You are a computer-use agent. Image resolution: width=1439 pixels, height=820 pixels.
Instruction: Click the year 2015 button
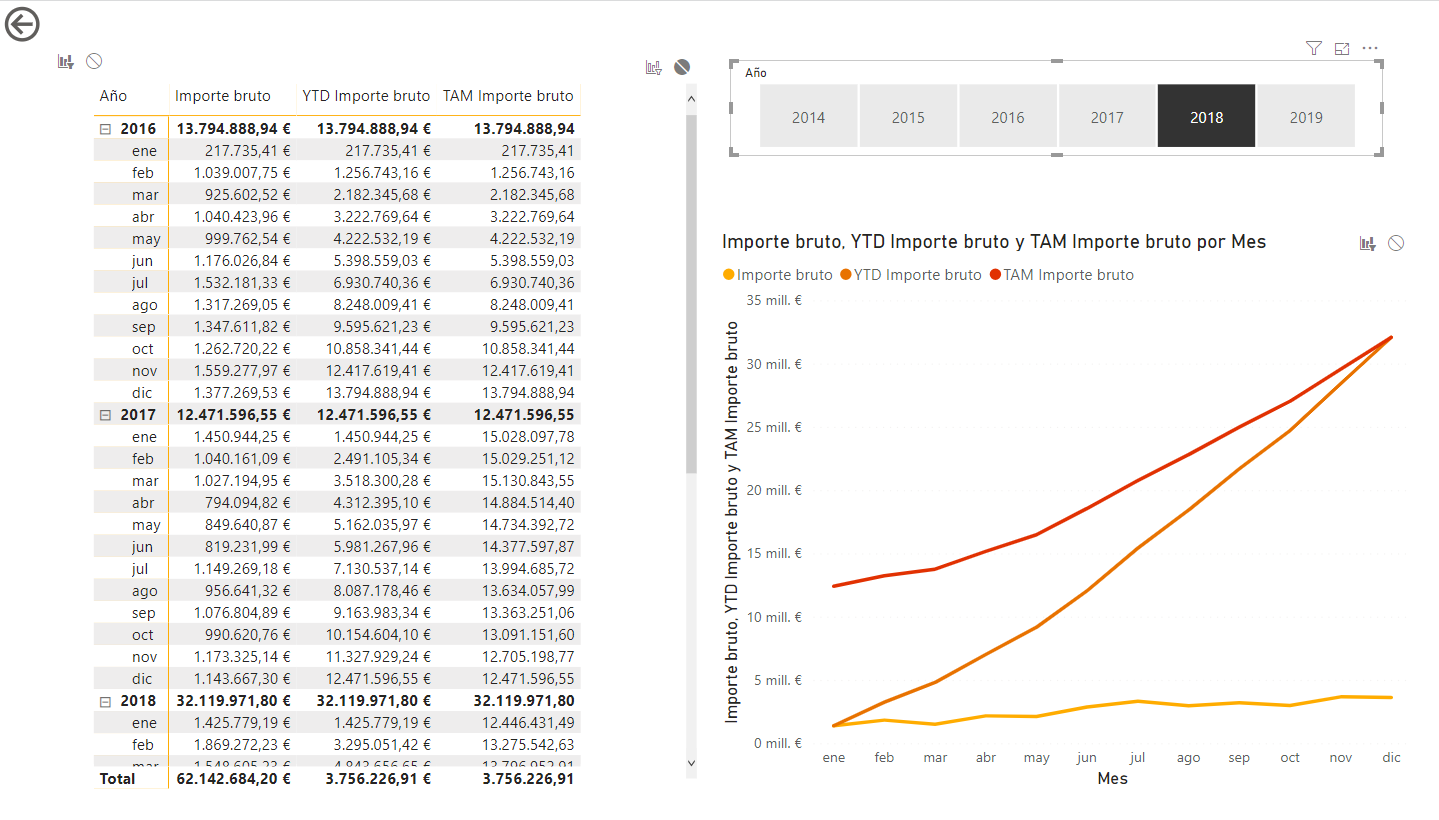click(907, 115)
